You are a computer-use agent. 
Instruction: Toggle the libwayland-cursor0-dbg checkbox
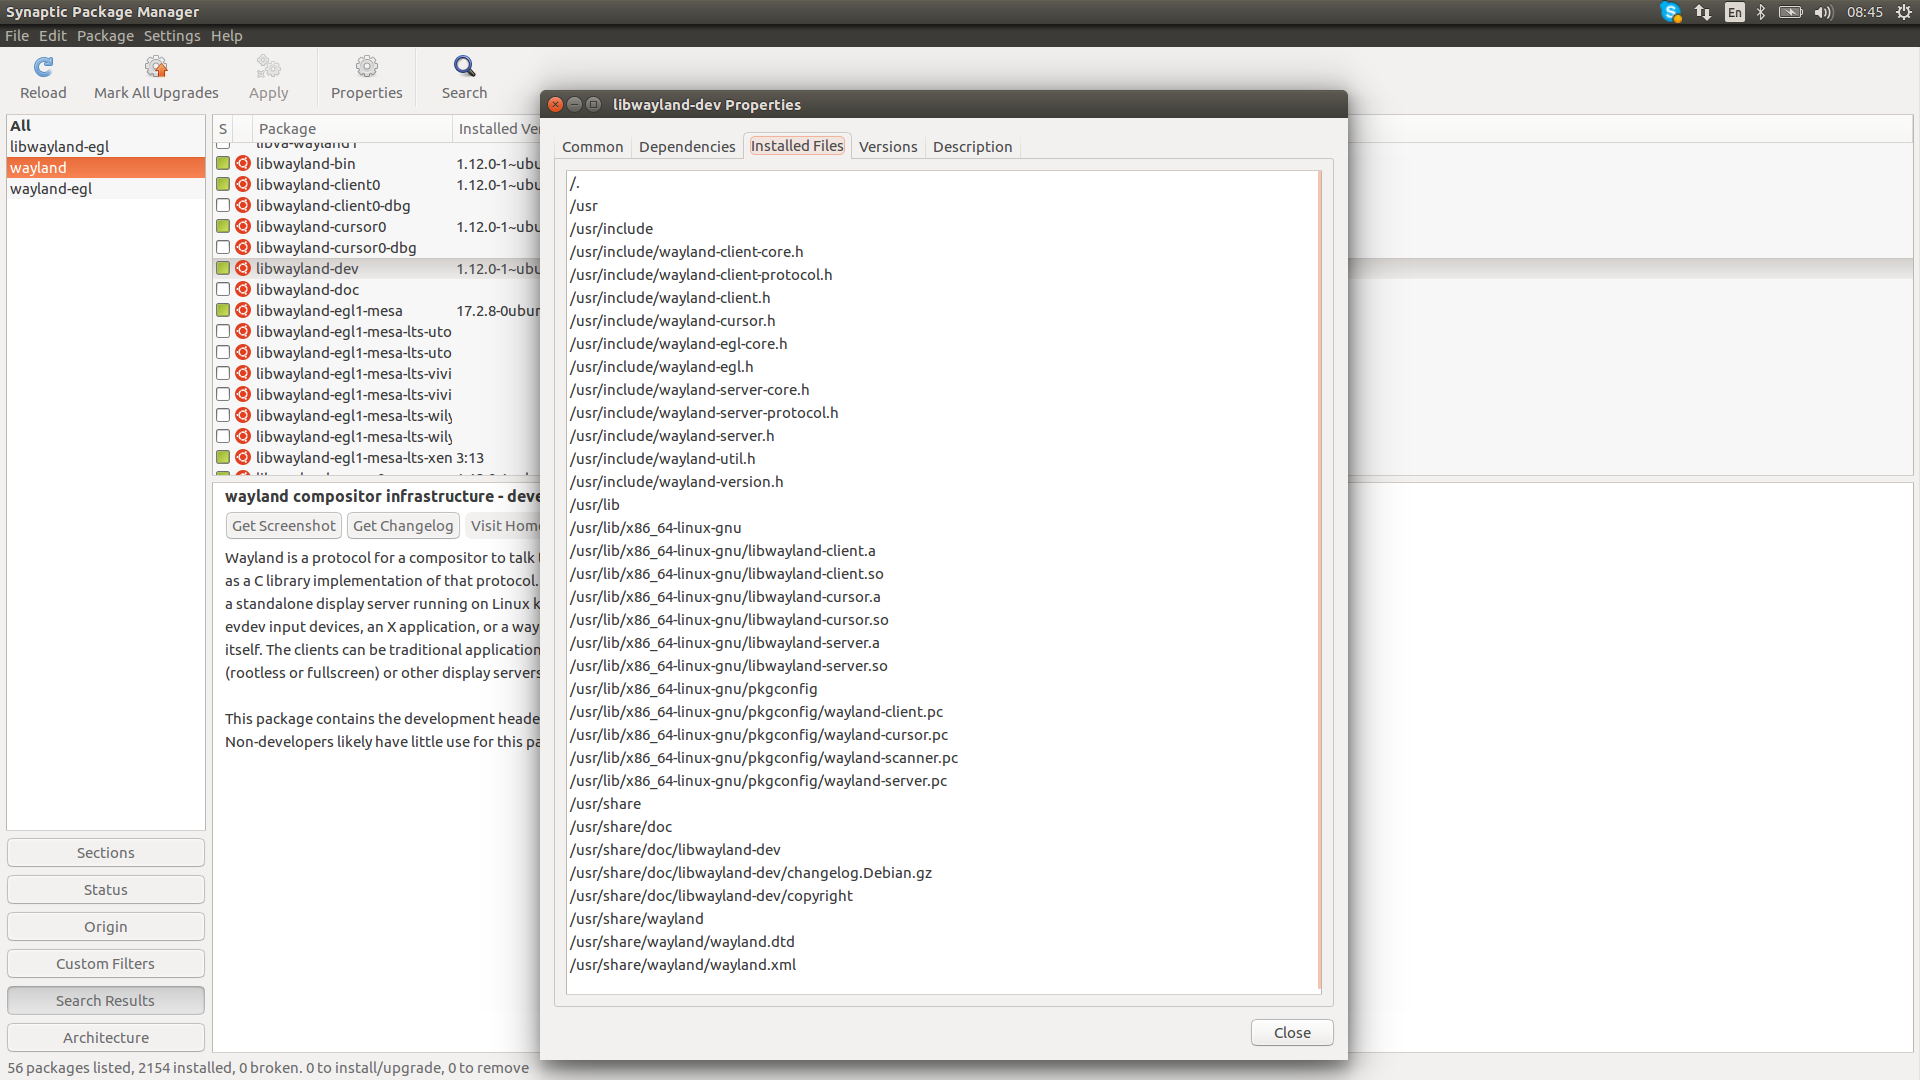coord(223,248)
